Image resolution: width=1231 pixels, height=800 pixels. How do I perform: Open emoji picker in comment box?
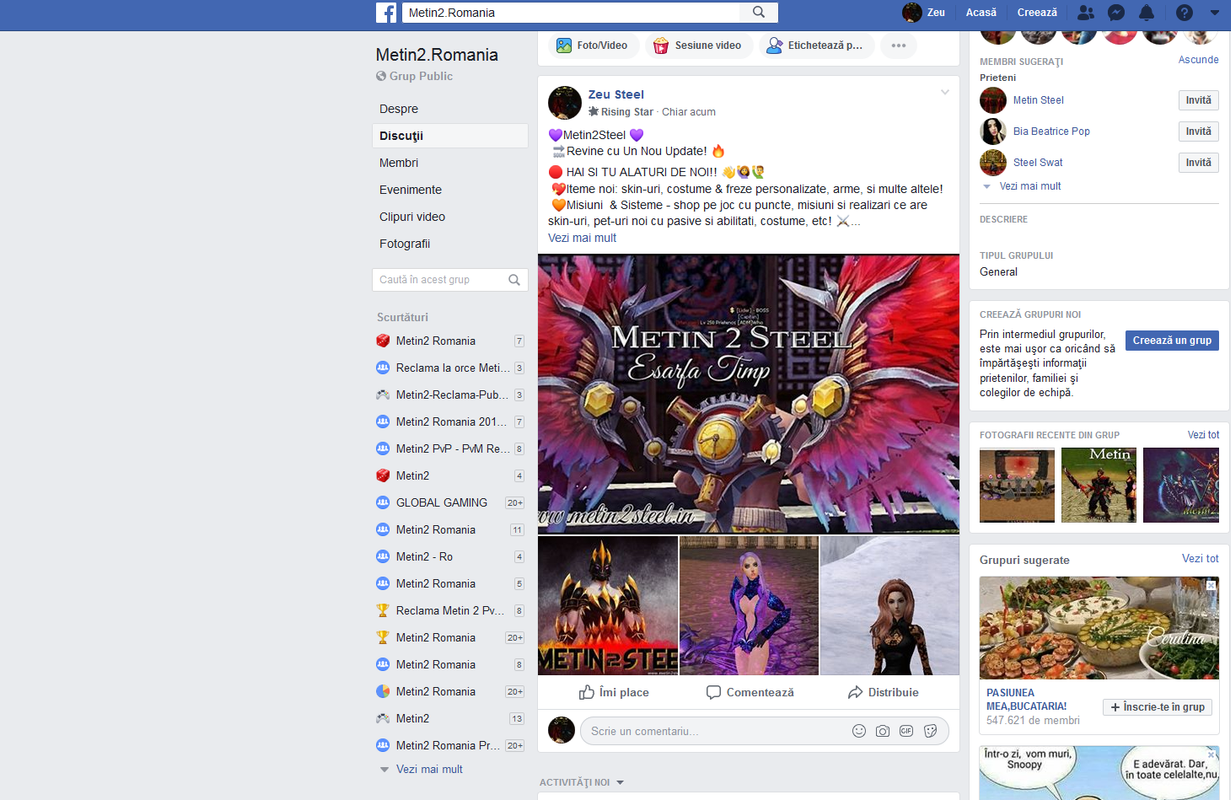[x=859, y=731]
